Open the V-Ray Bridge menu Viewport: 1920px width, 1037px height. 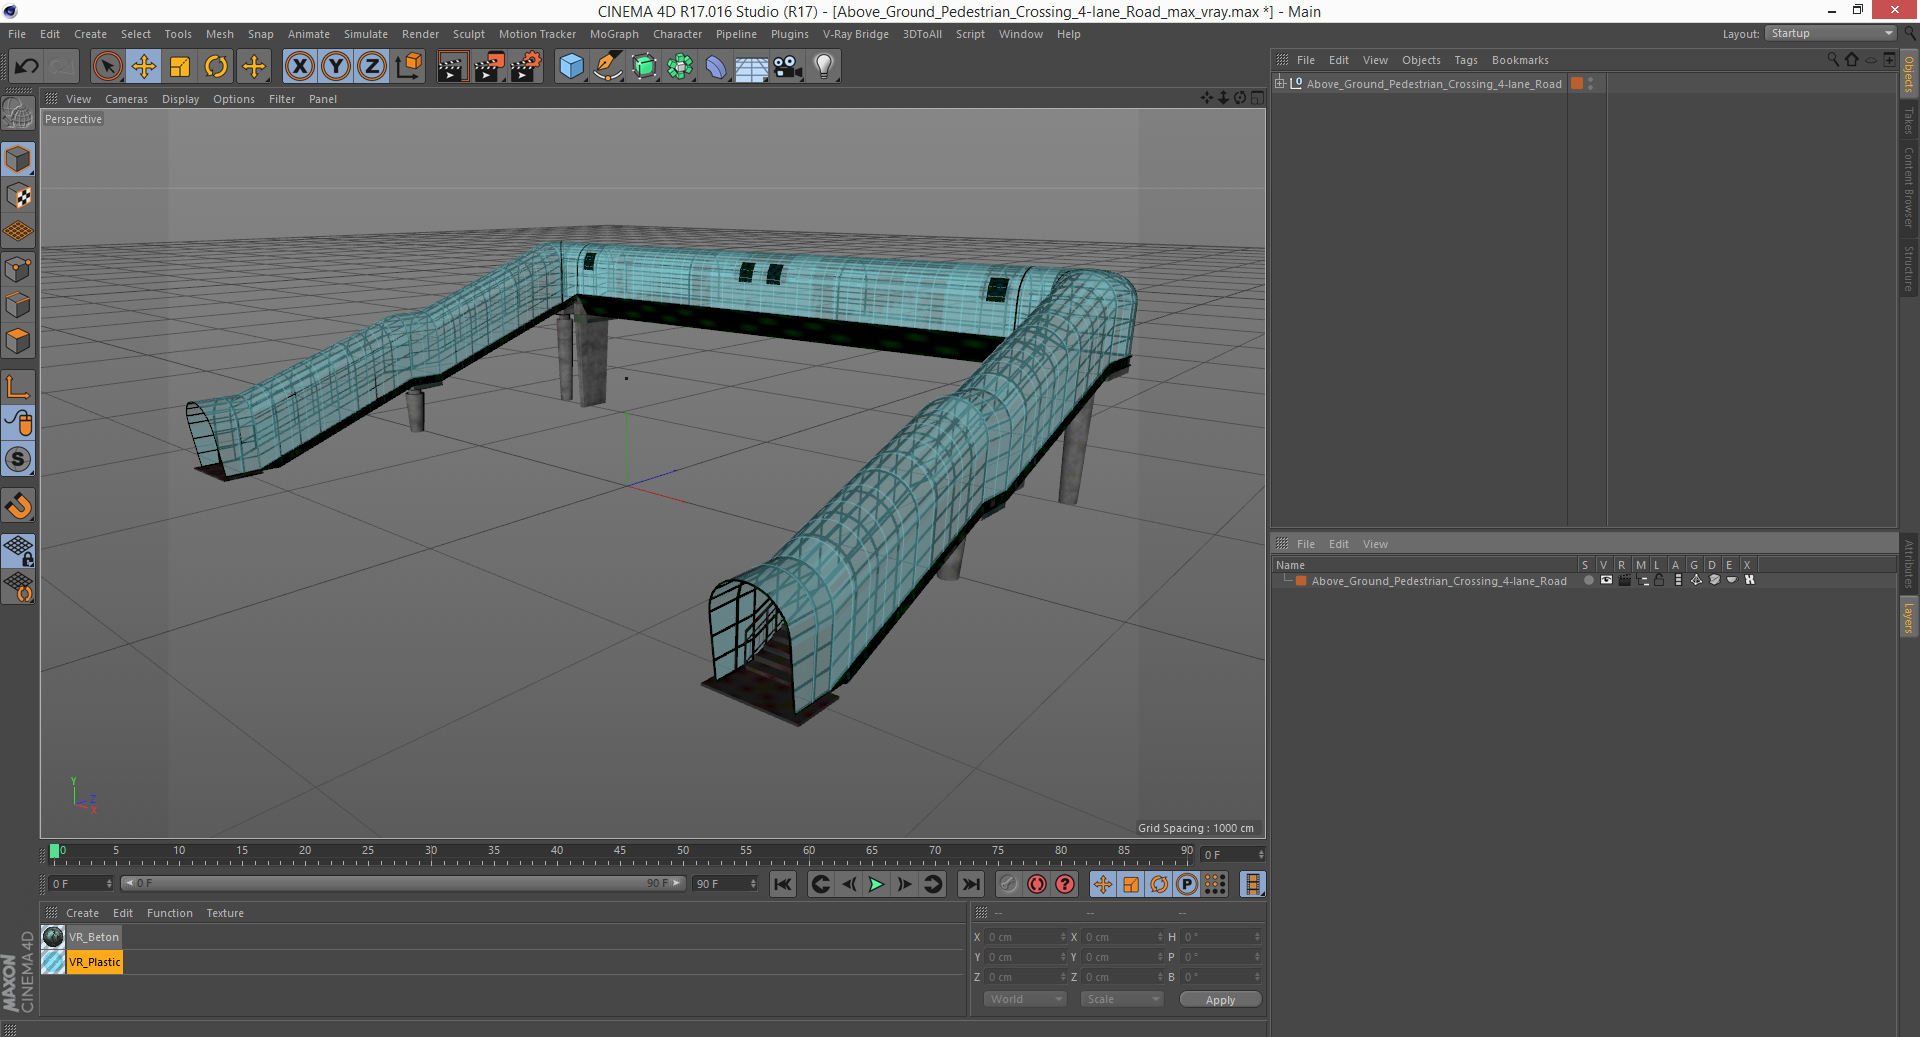click(855, 34)
